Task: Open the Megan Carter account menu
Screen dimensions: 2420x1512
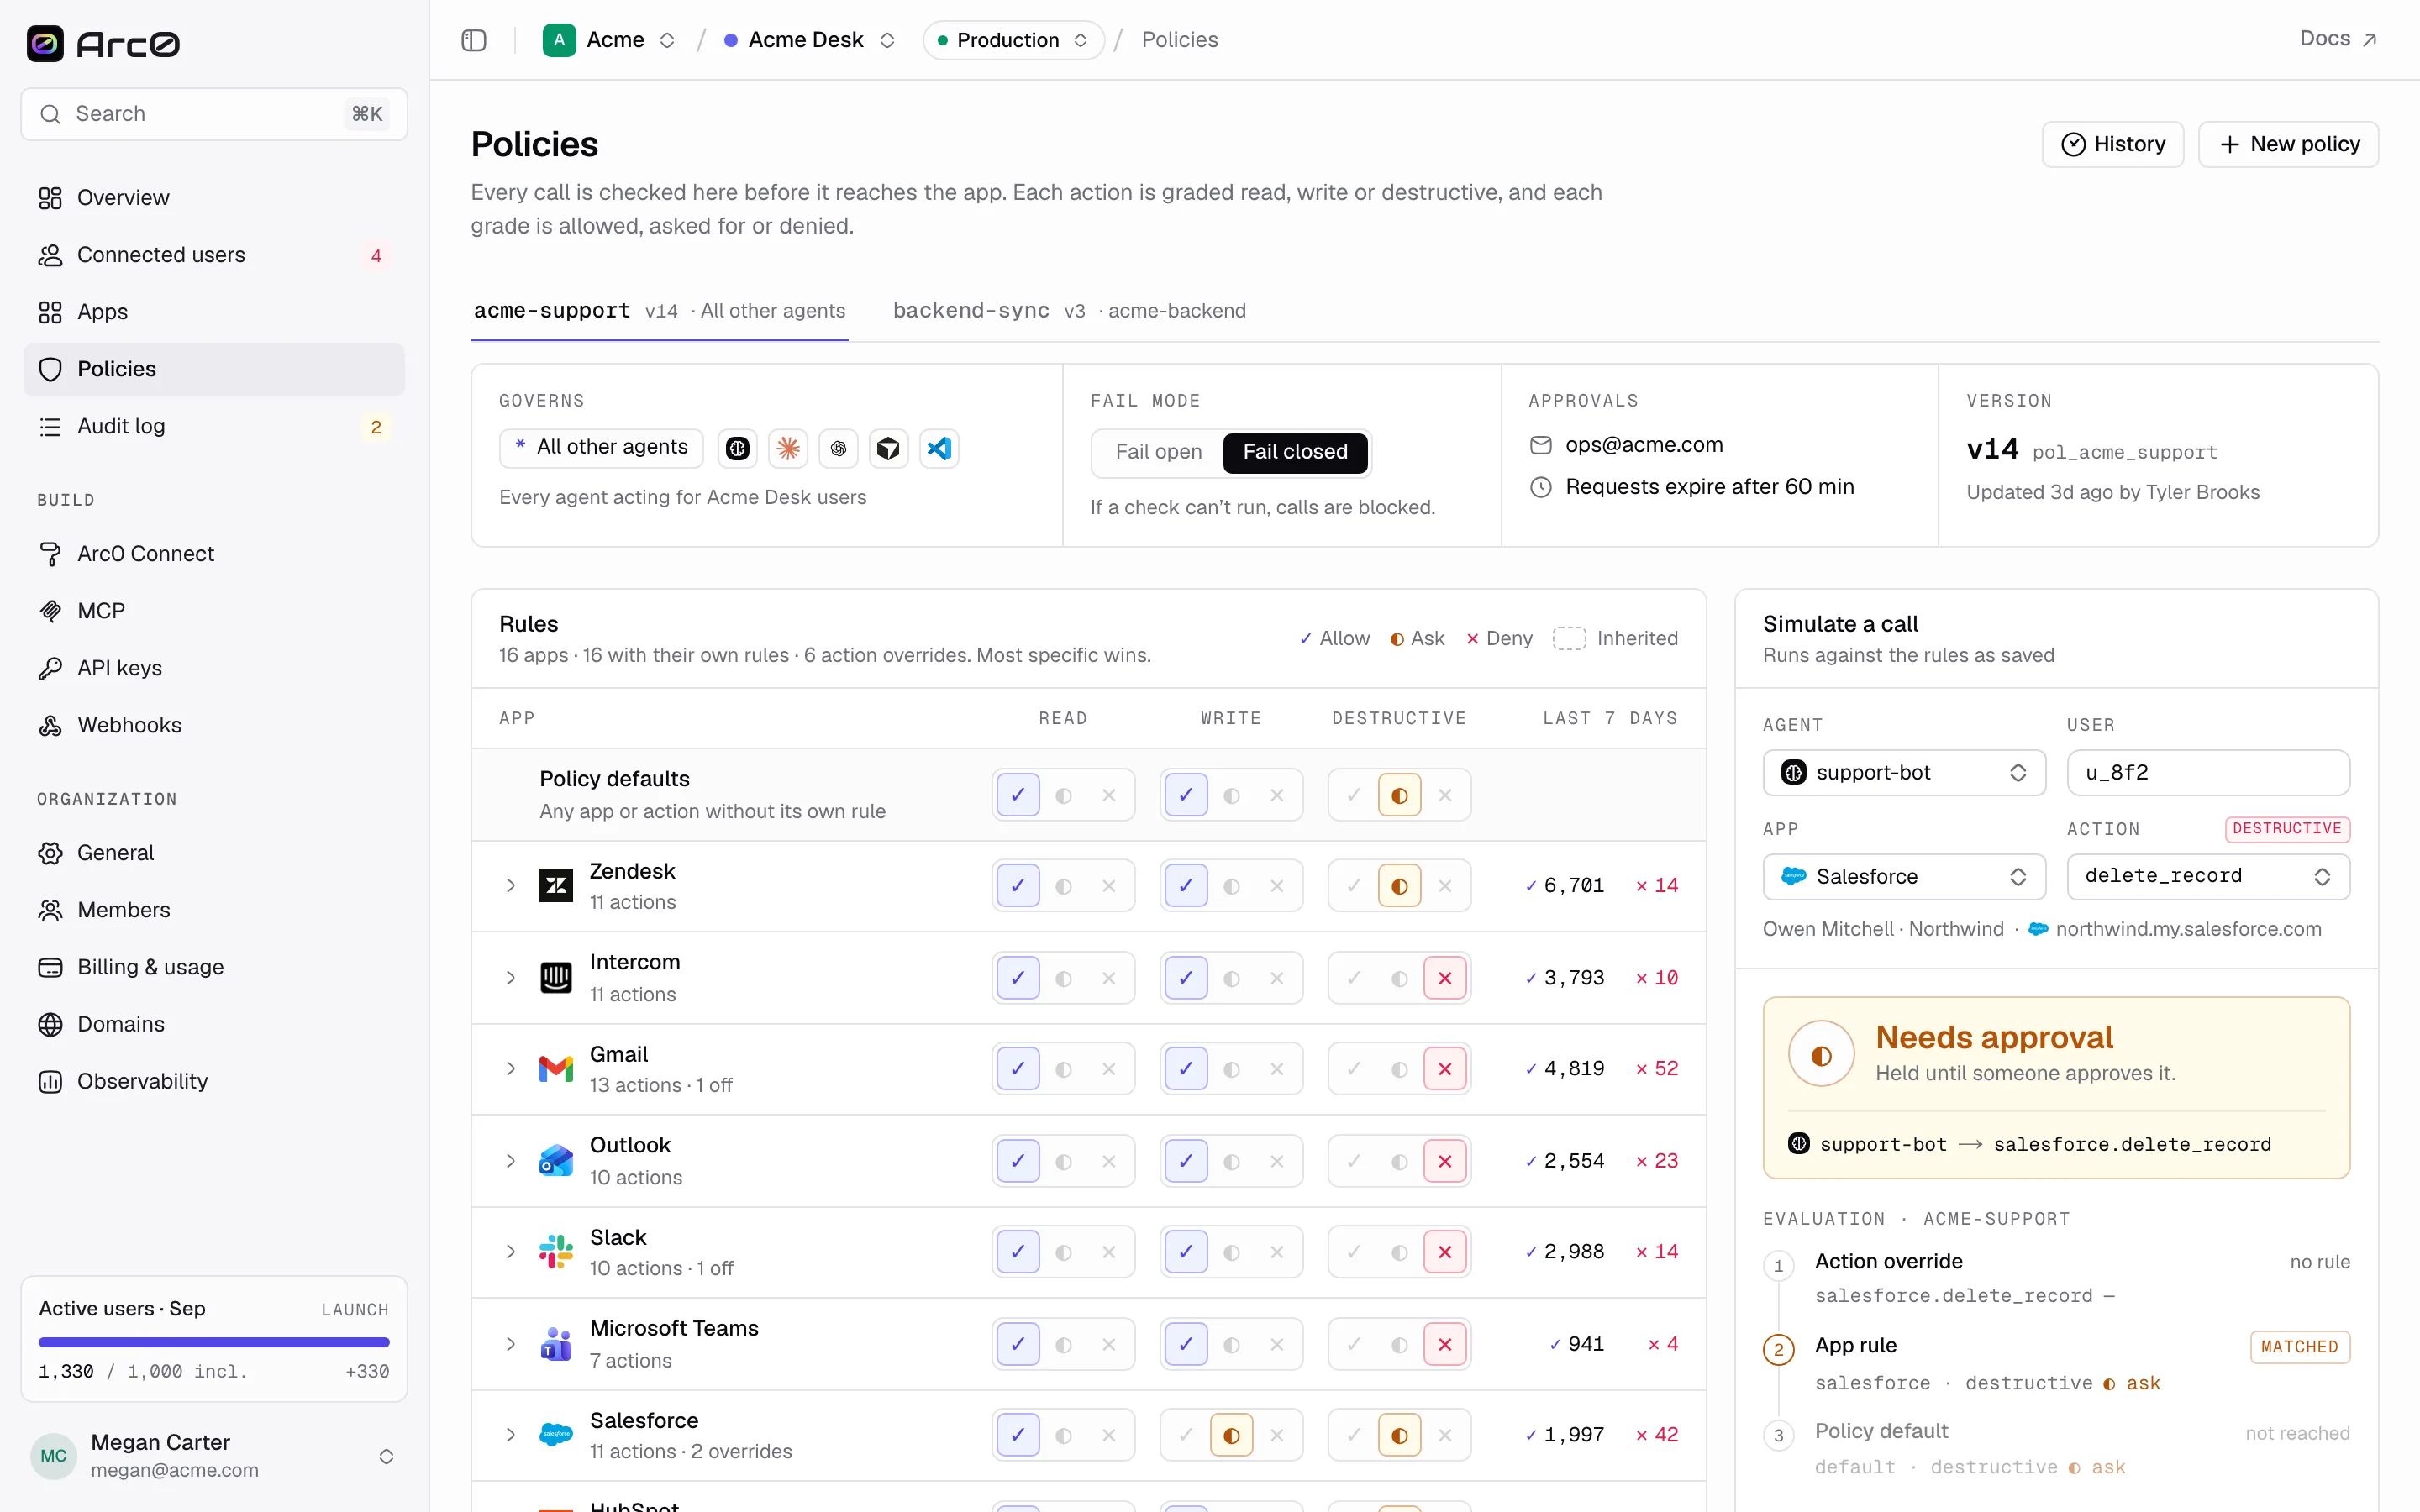Action: [x=214, y=1455]
